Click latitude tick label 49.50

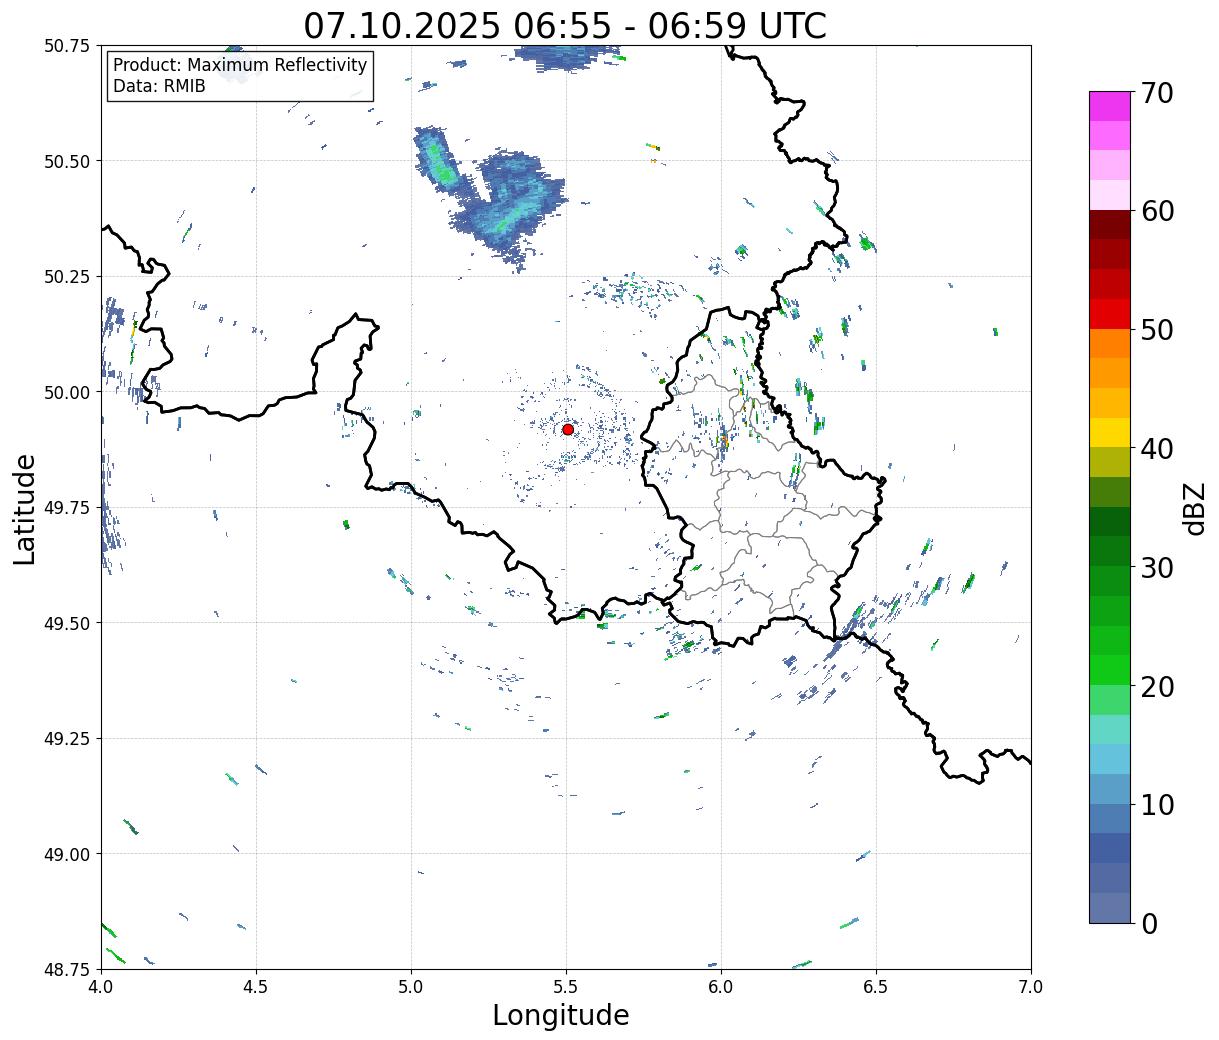tap(67, 623)
